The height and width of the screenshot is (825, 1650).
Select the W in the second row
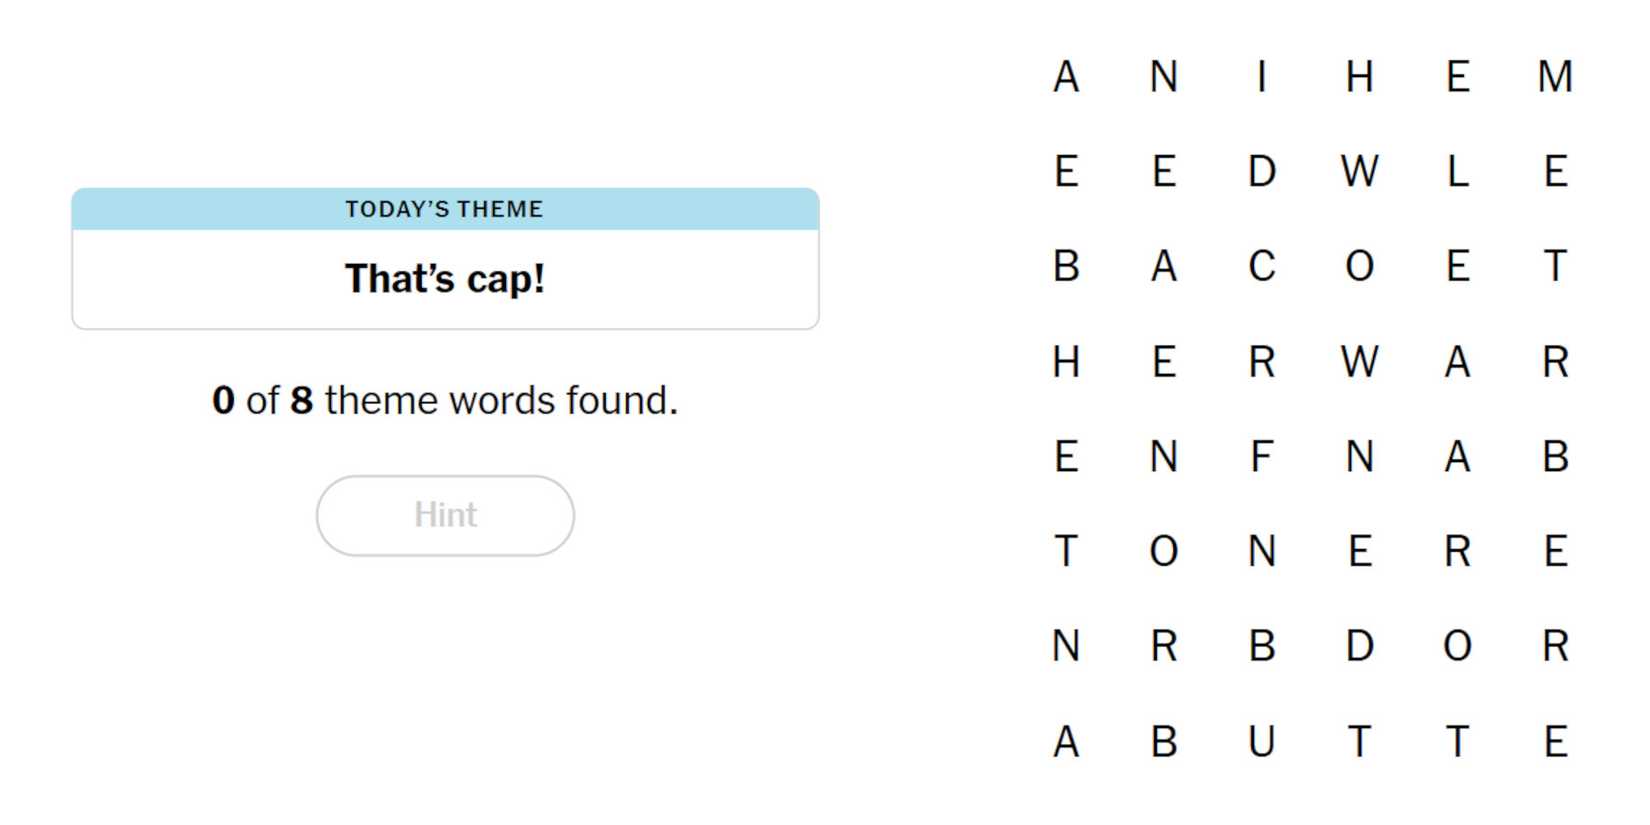coord(1358,171)
